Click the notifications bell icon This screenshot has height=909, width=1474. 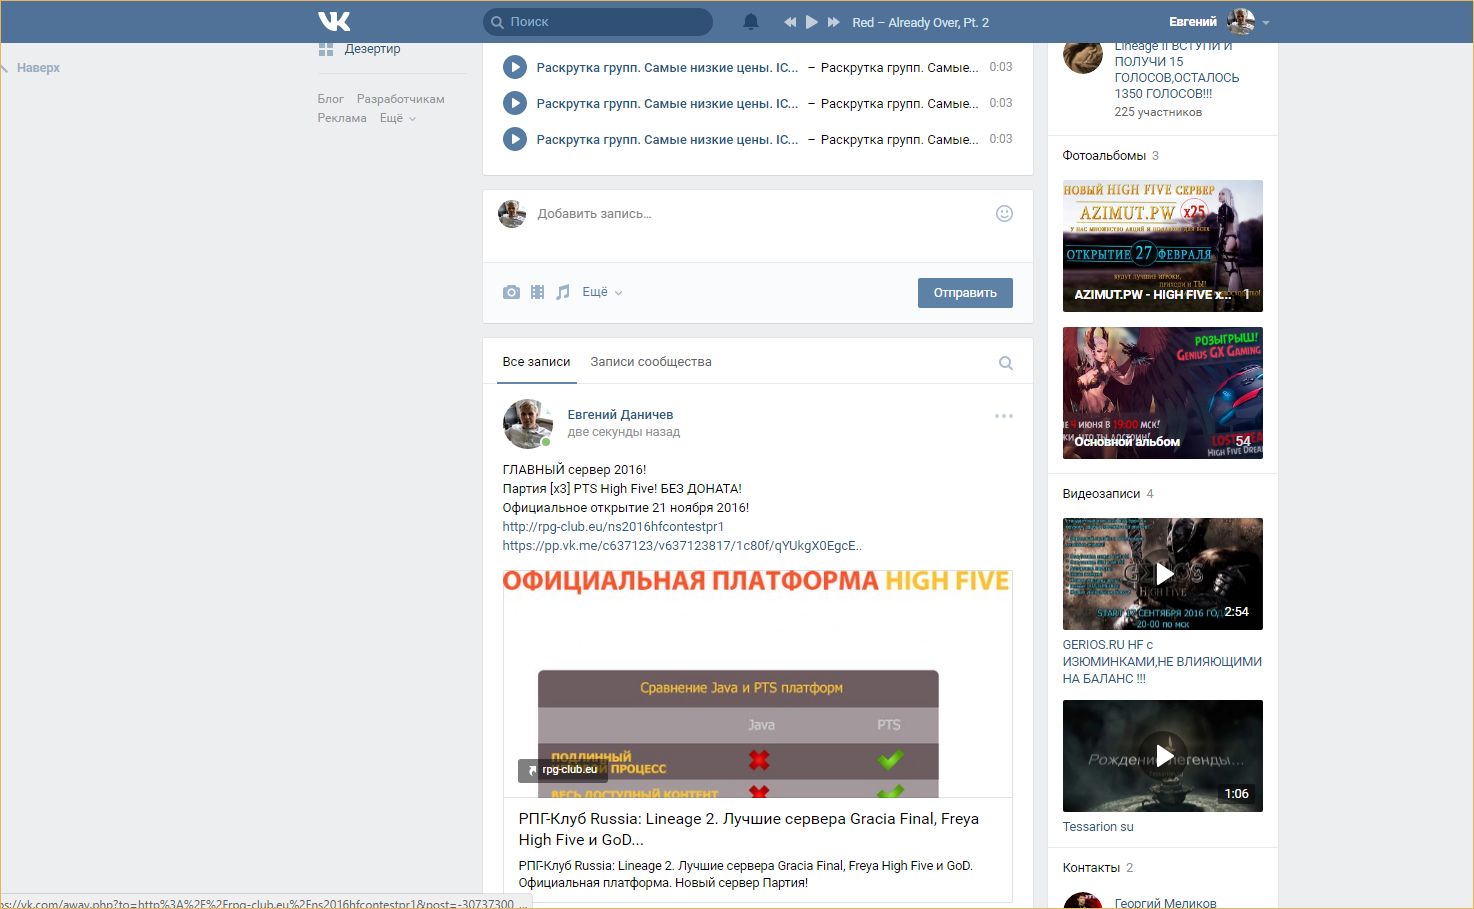tap(751, 22)
